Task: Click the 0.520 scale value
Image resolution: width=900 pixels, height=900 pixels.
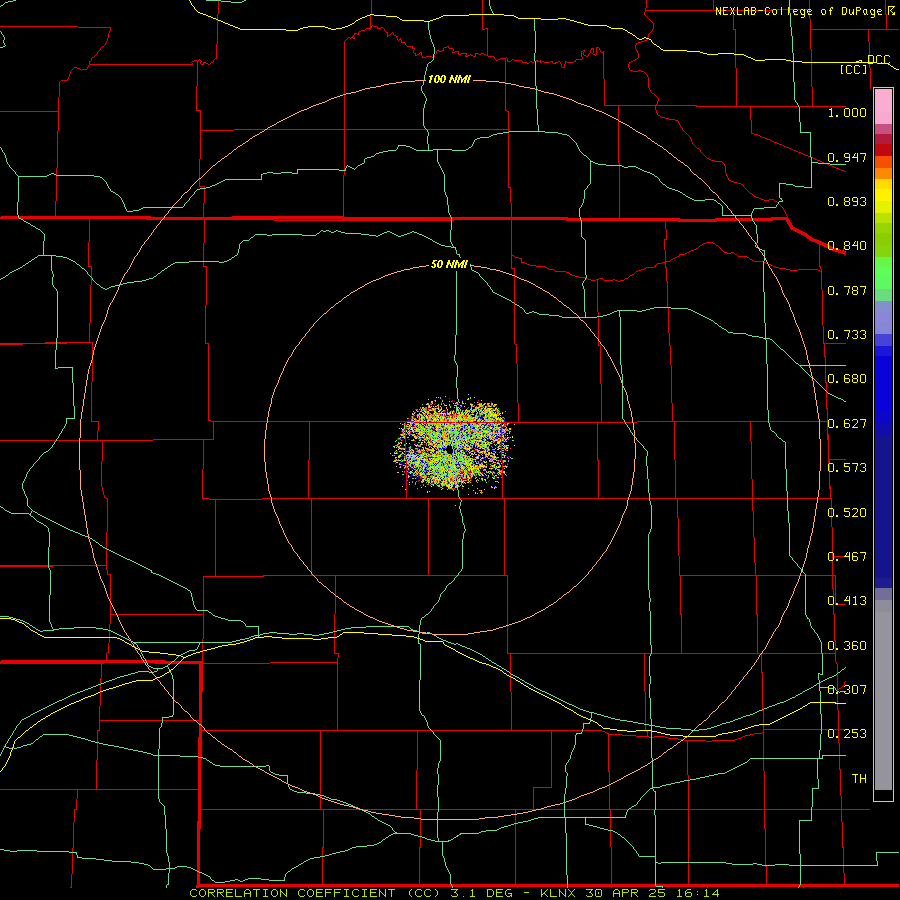Action: (x=847, y=513)
